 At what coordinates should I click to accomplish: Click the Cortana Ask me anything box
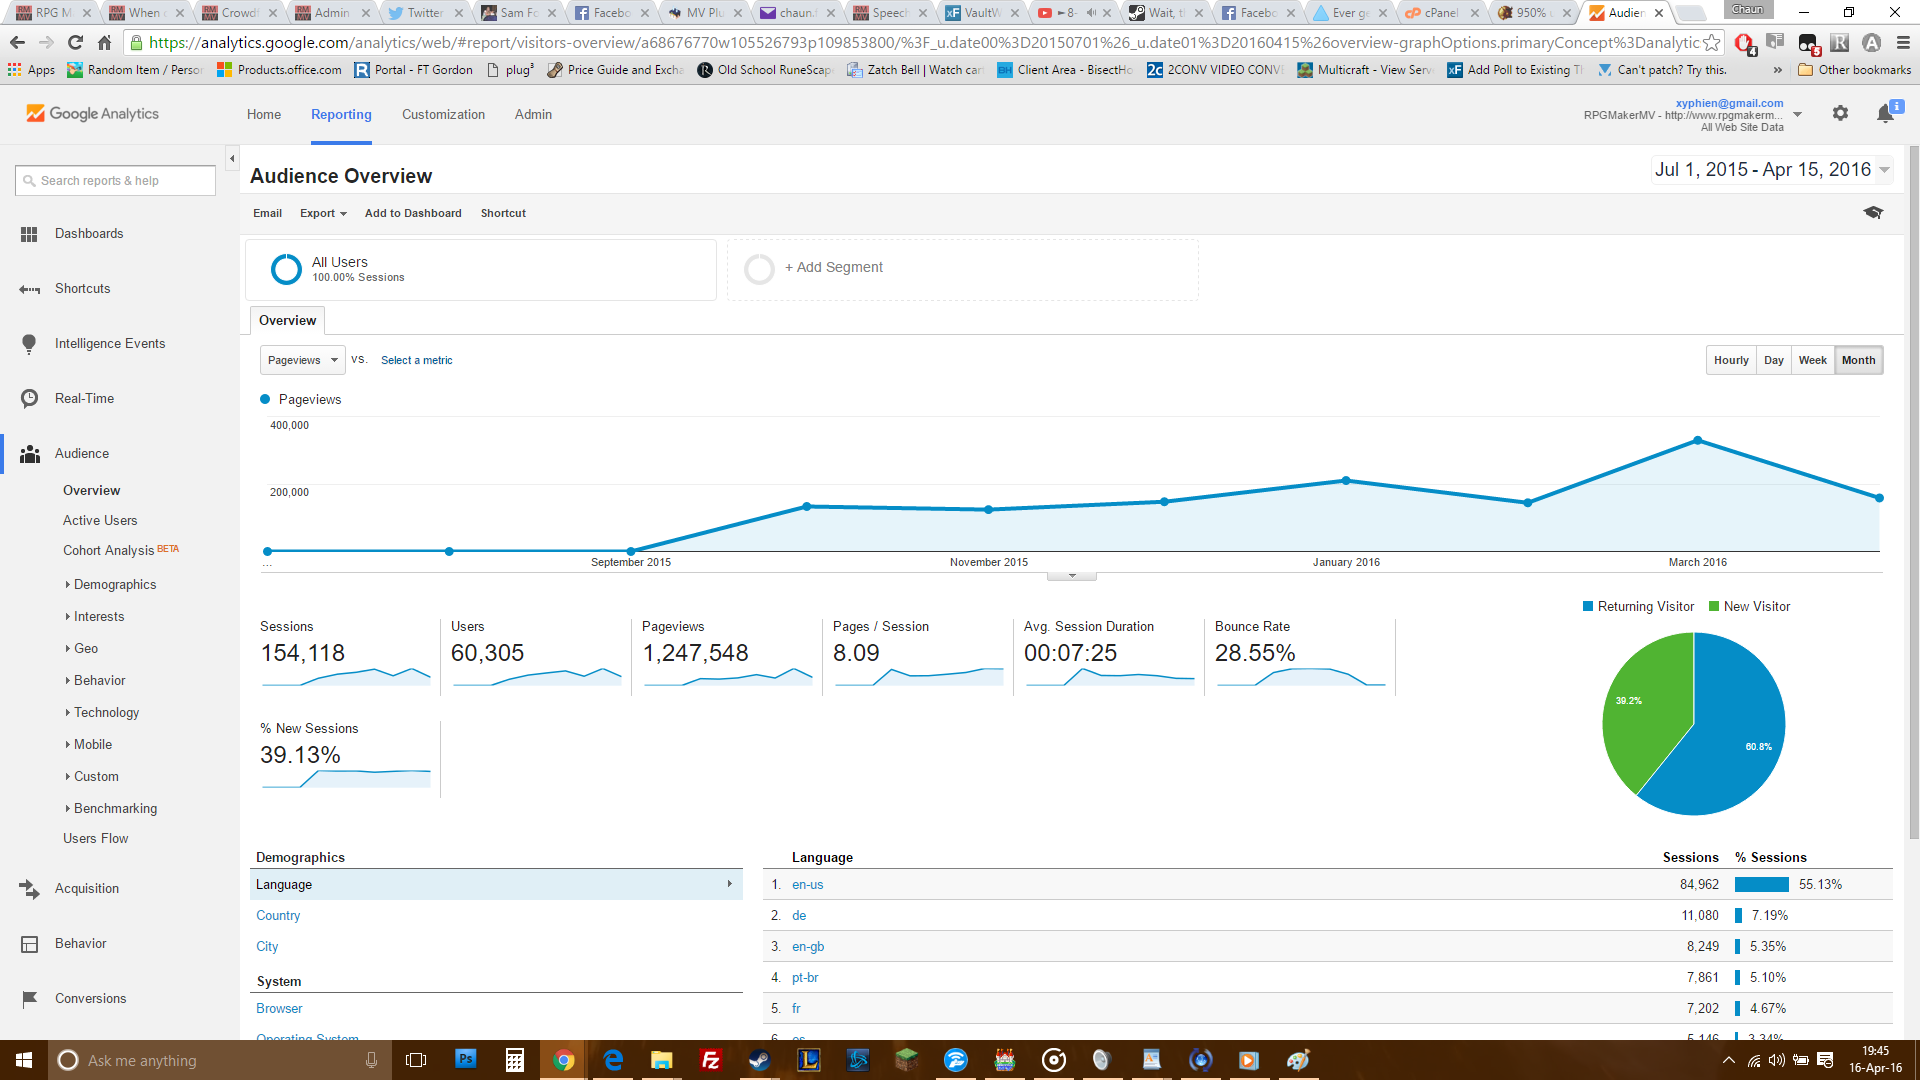pyautogui.click(x=219, y=1060)
